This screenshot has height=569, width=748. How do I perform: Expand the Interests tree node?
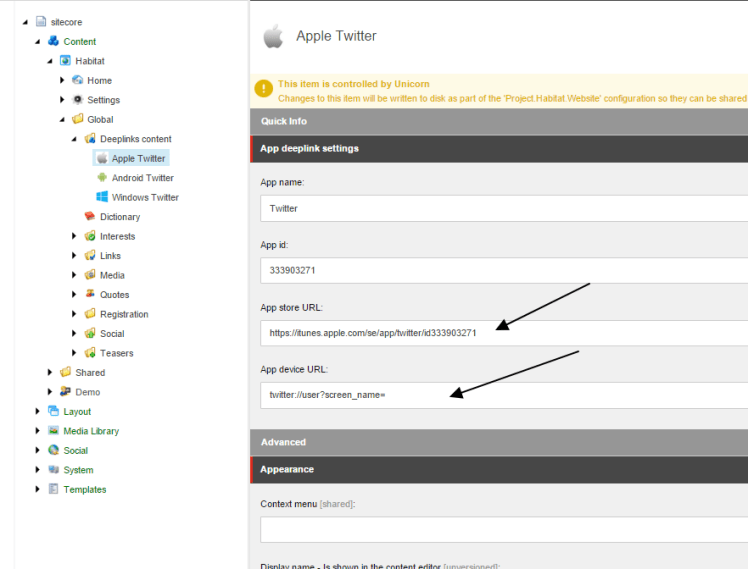click(x=74, y=236)
